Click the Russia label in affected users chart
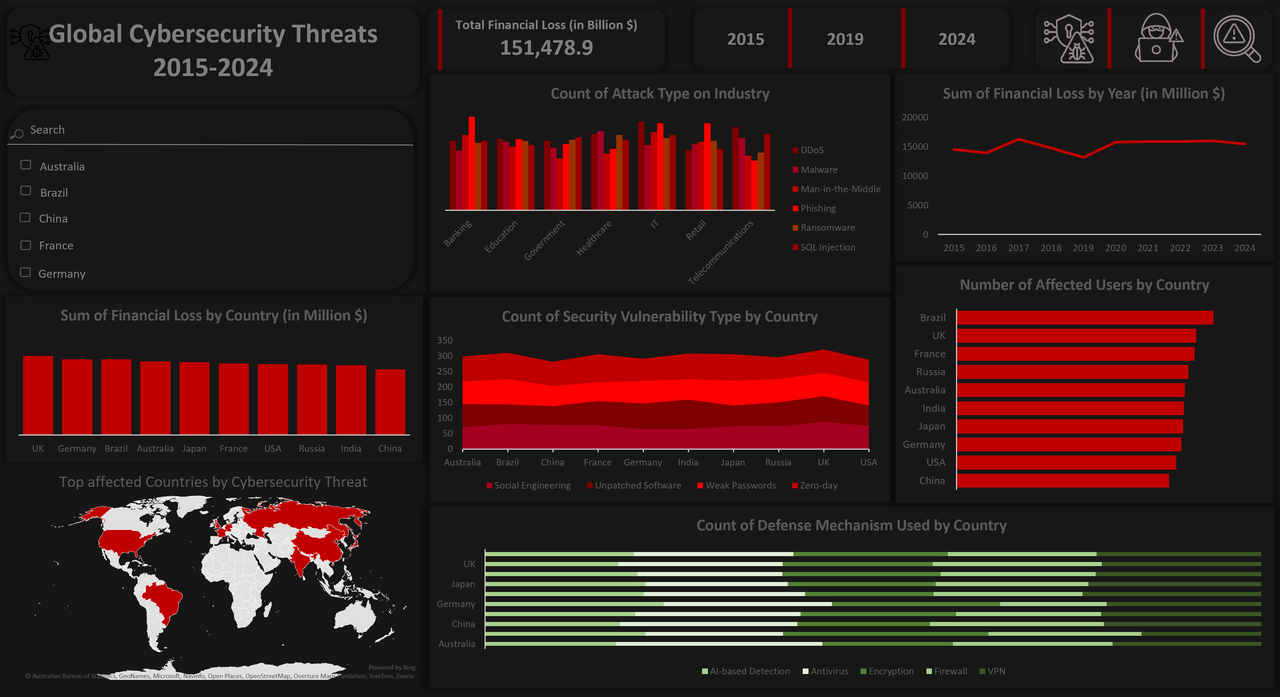The height and width of the screenshot is (697, 1280). [931, 372]
